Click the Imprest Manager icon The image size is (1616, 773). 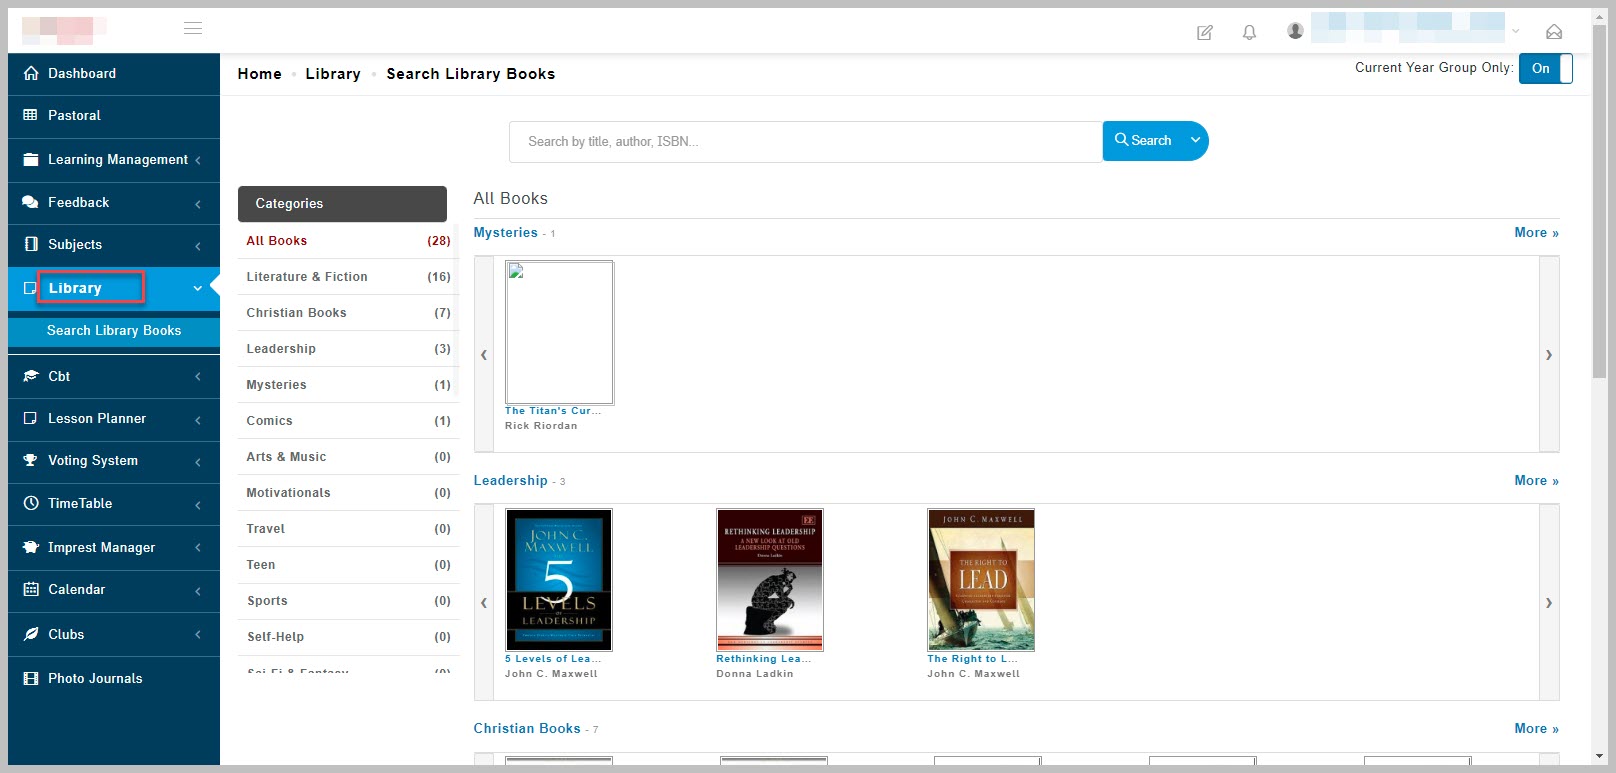(x=31, y=547)
